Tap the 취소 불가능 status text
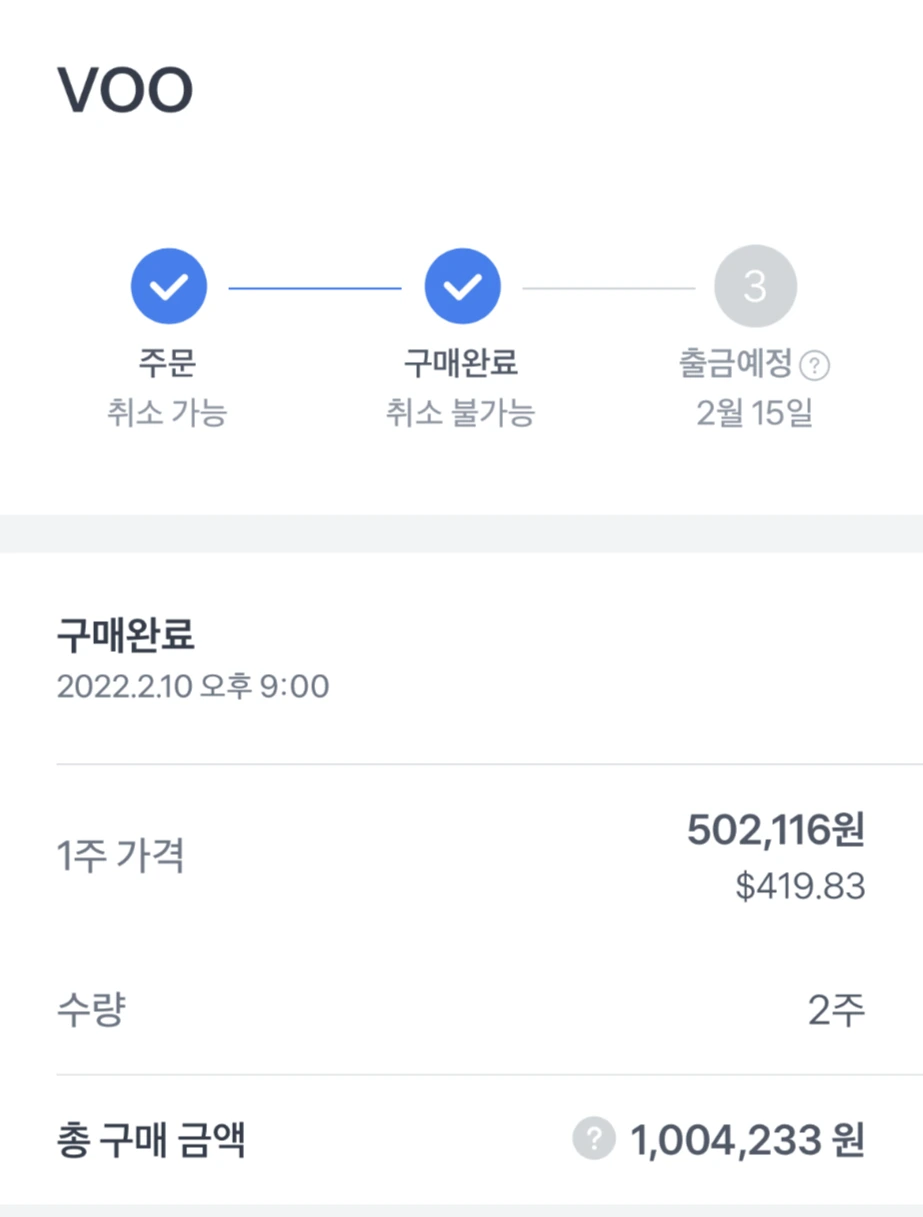Viewport: 923px width, 1217px height. point(461,413)
